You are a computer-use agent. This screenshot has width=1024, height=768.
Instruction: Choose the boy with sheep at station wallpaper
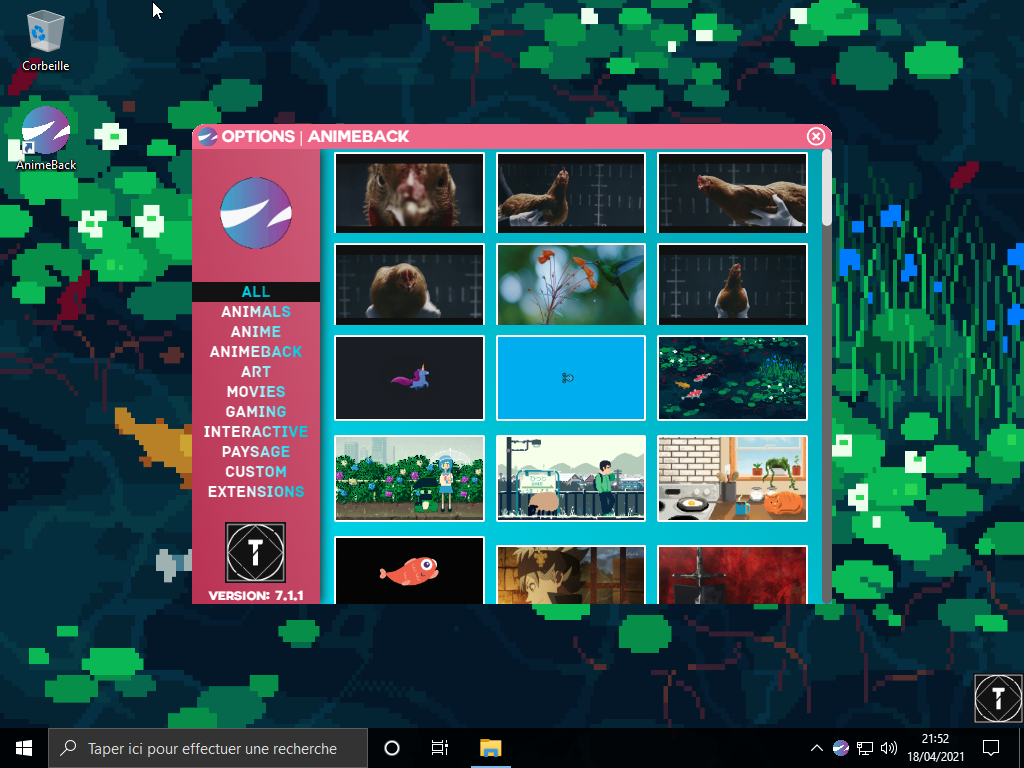571,479
